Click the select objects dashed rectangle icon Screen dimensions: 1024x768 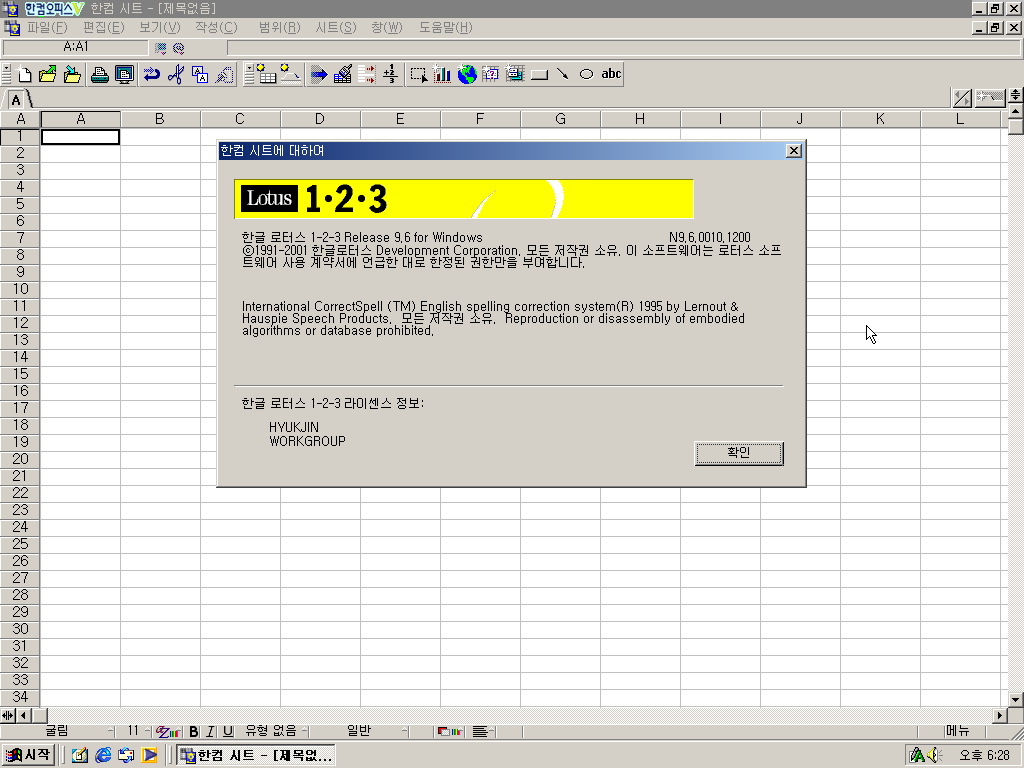point(419,74)
